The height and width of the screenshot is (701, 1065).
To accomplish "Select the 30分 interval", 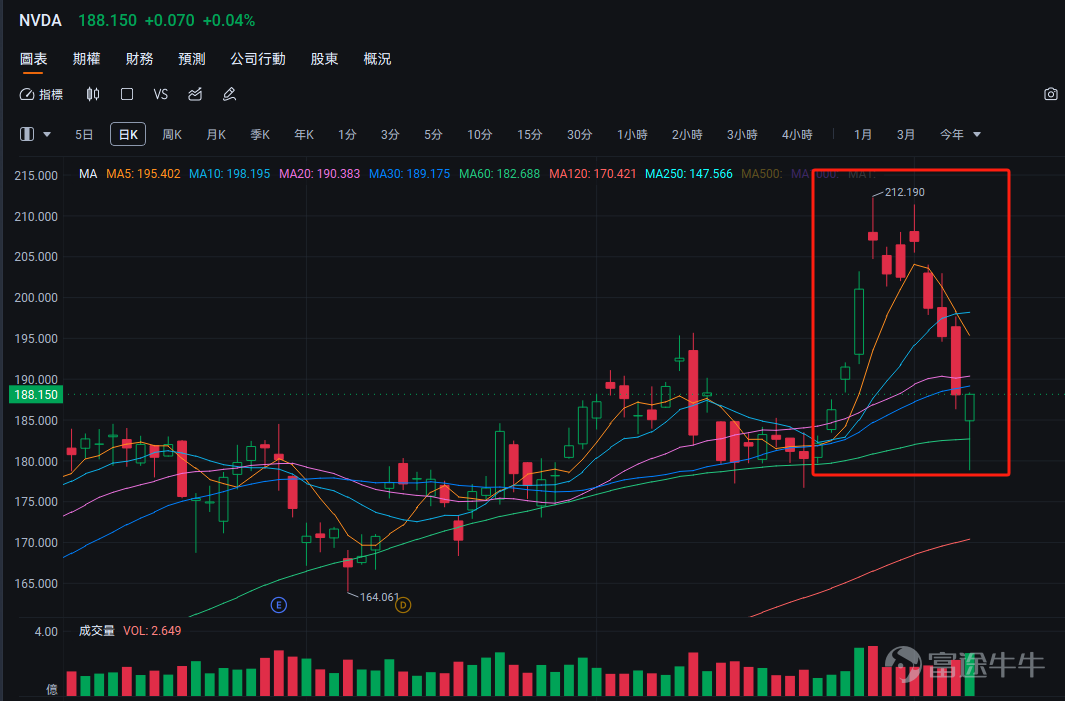I will coord(579,134).
